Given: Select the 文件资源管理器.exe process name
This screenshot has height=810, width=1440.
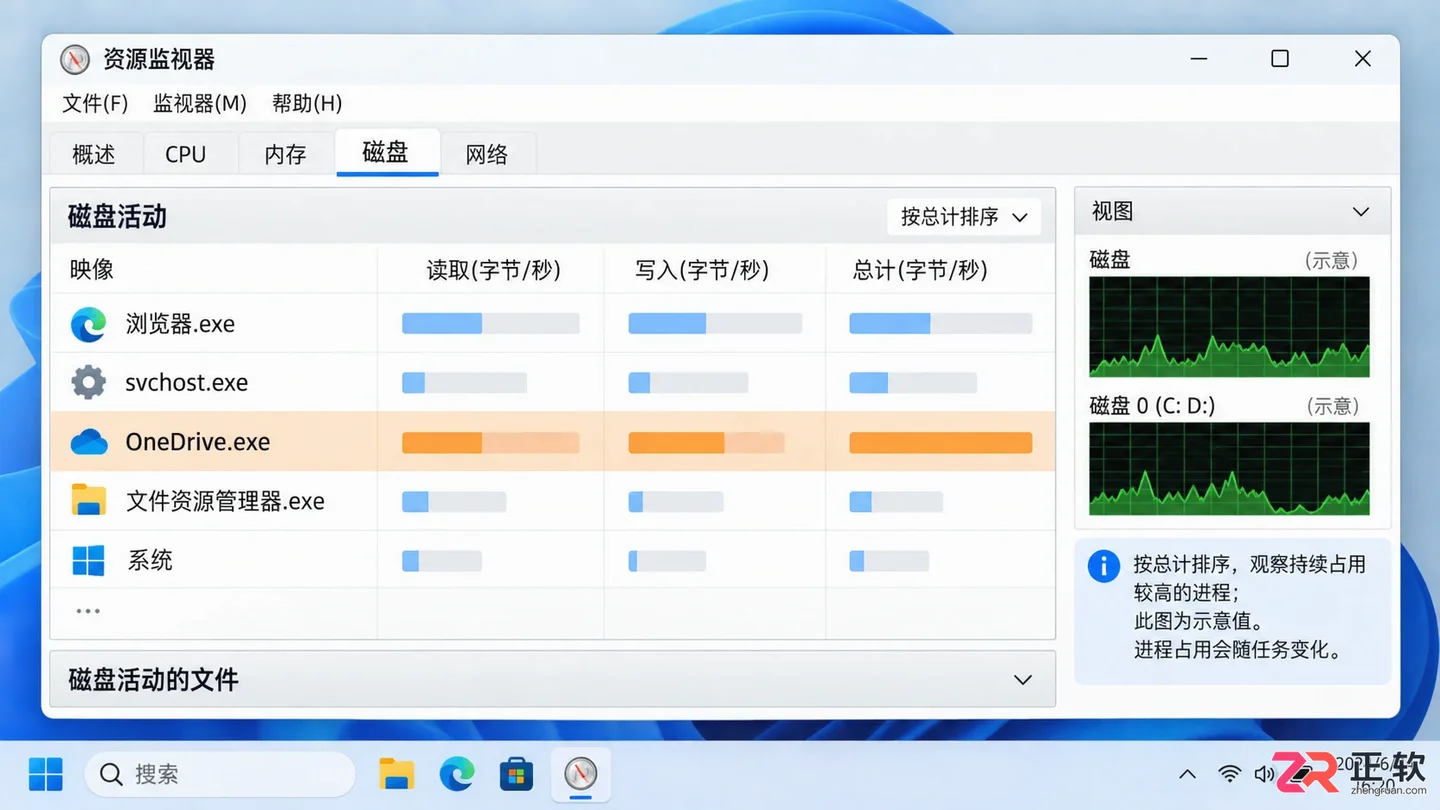Looking at the screenshot, I should coord(225,501).
